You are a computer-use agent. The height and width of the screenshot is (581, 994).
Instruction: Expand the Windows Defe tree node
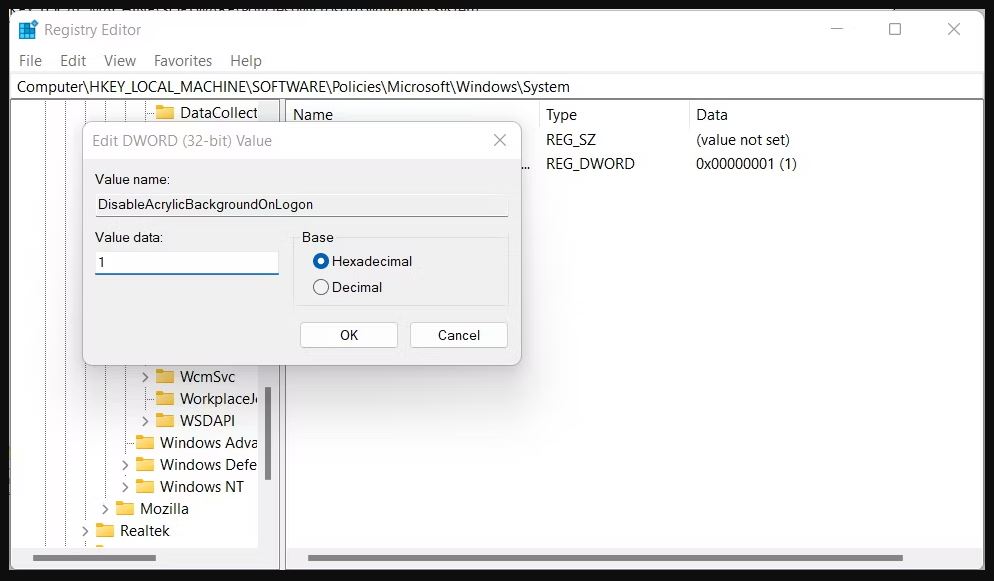125,465
